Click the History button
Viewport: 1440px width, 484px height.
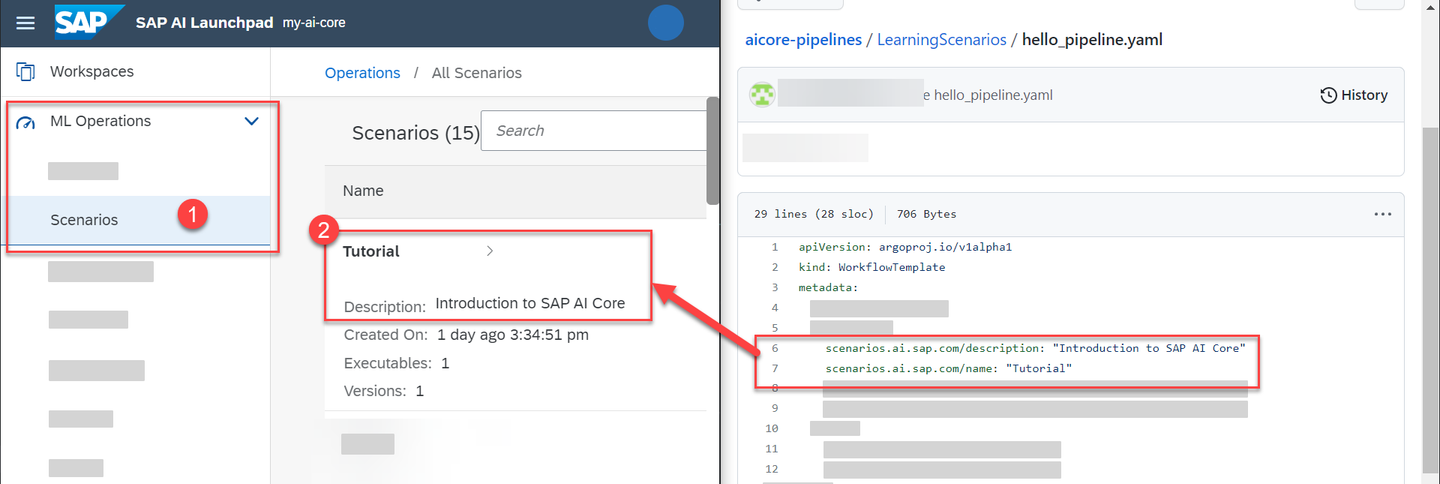click(1354, 95)
